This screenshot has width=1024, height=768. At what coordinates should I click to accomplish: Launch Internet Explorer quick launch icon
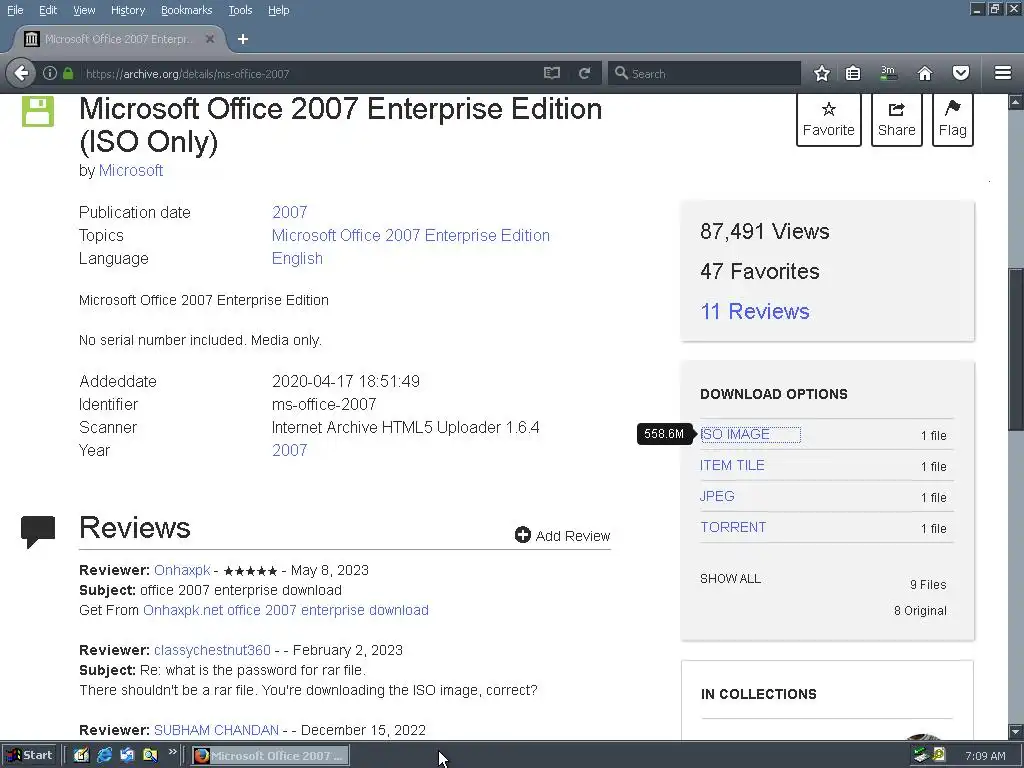pyautogui.click(x=104, y=755)
